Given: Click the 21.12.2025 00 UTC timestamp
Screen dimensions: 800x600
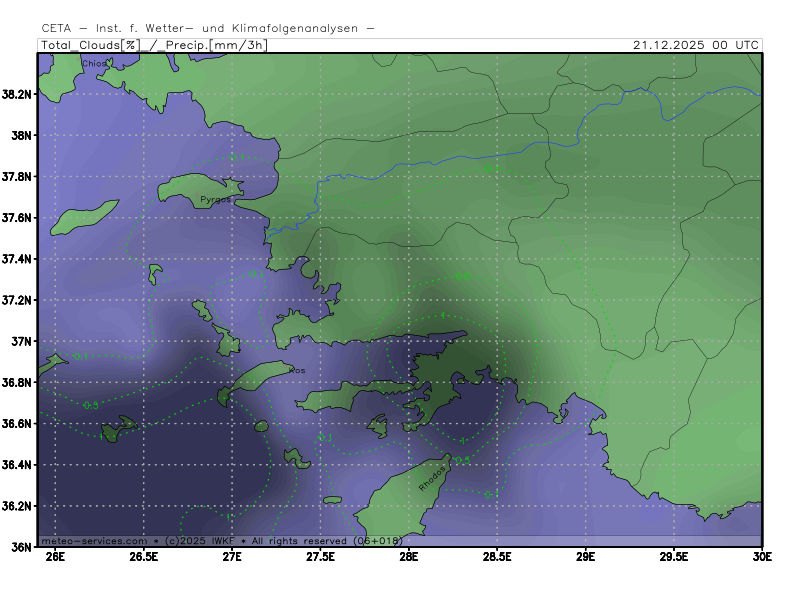Looking at the screenshot, I should 696,45.
